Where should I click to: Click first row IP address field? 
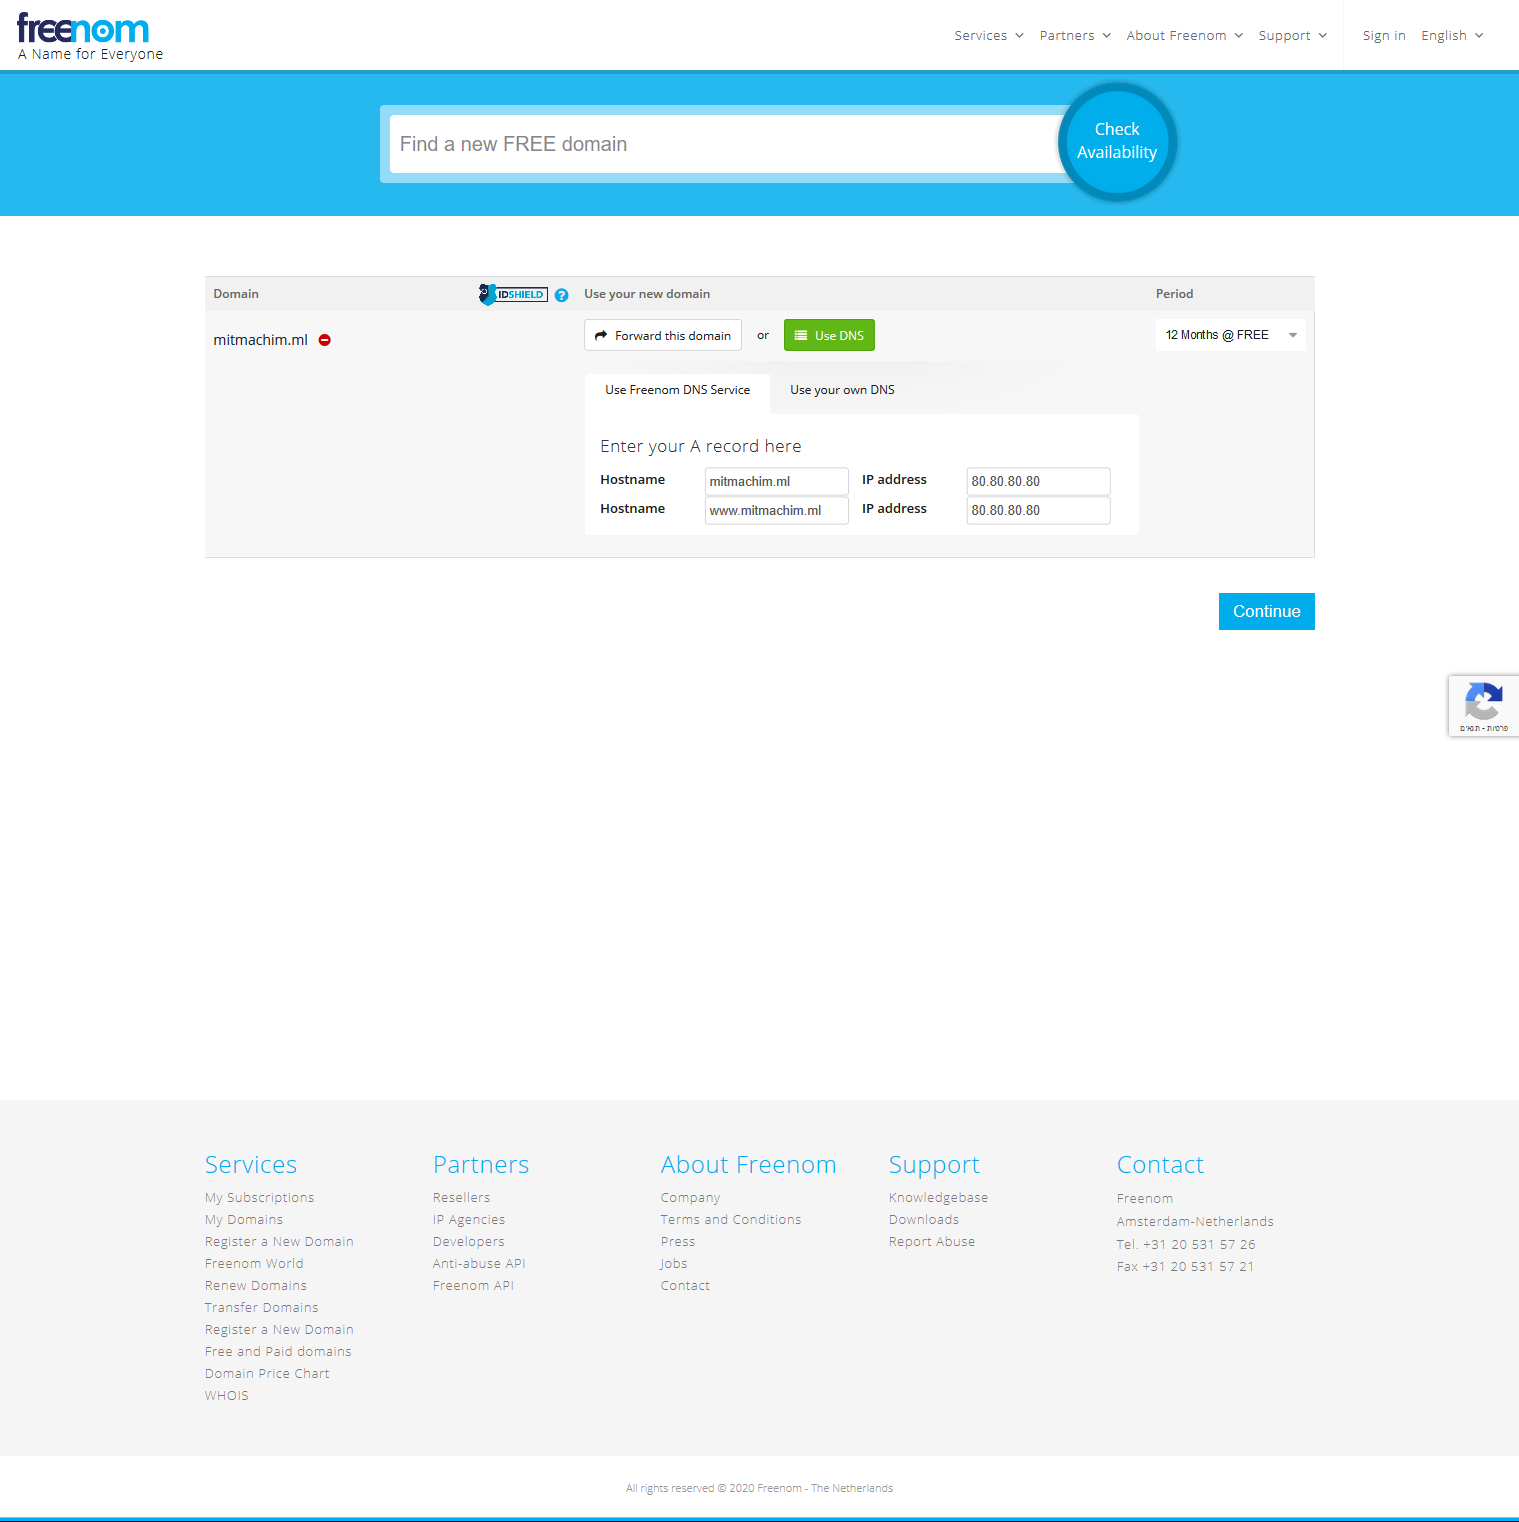1039,481
